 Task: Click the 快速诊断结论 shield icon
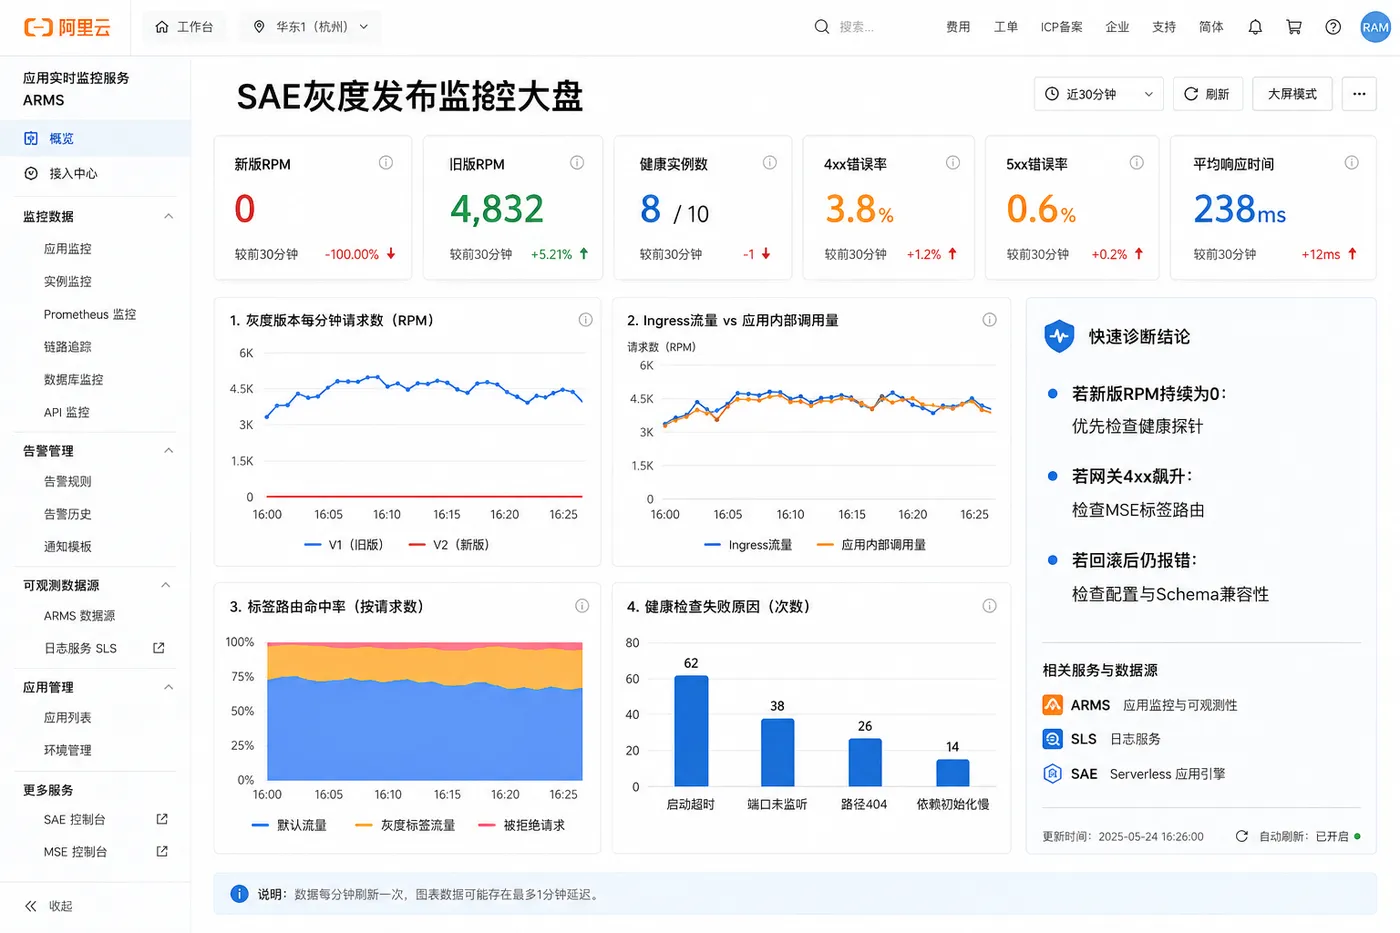[1059, 337]
